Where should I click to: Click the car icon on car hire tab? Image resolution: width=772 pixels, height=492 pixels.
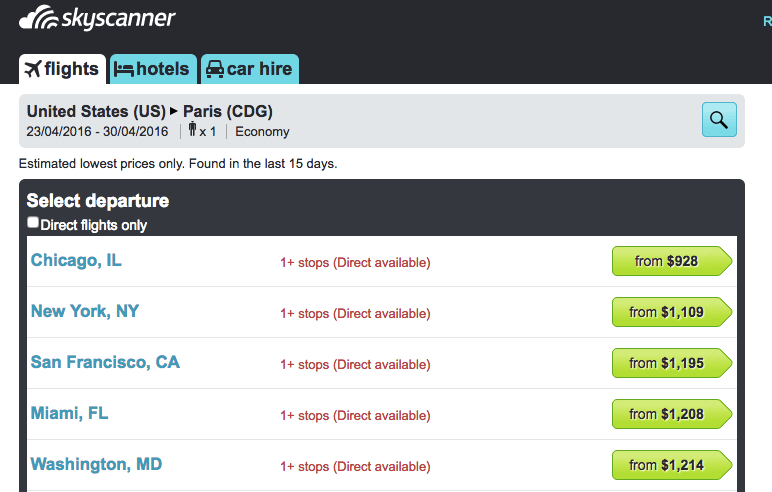(215, 69)
